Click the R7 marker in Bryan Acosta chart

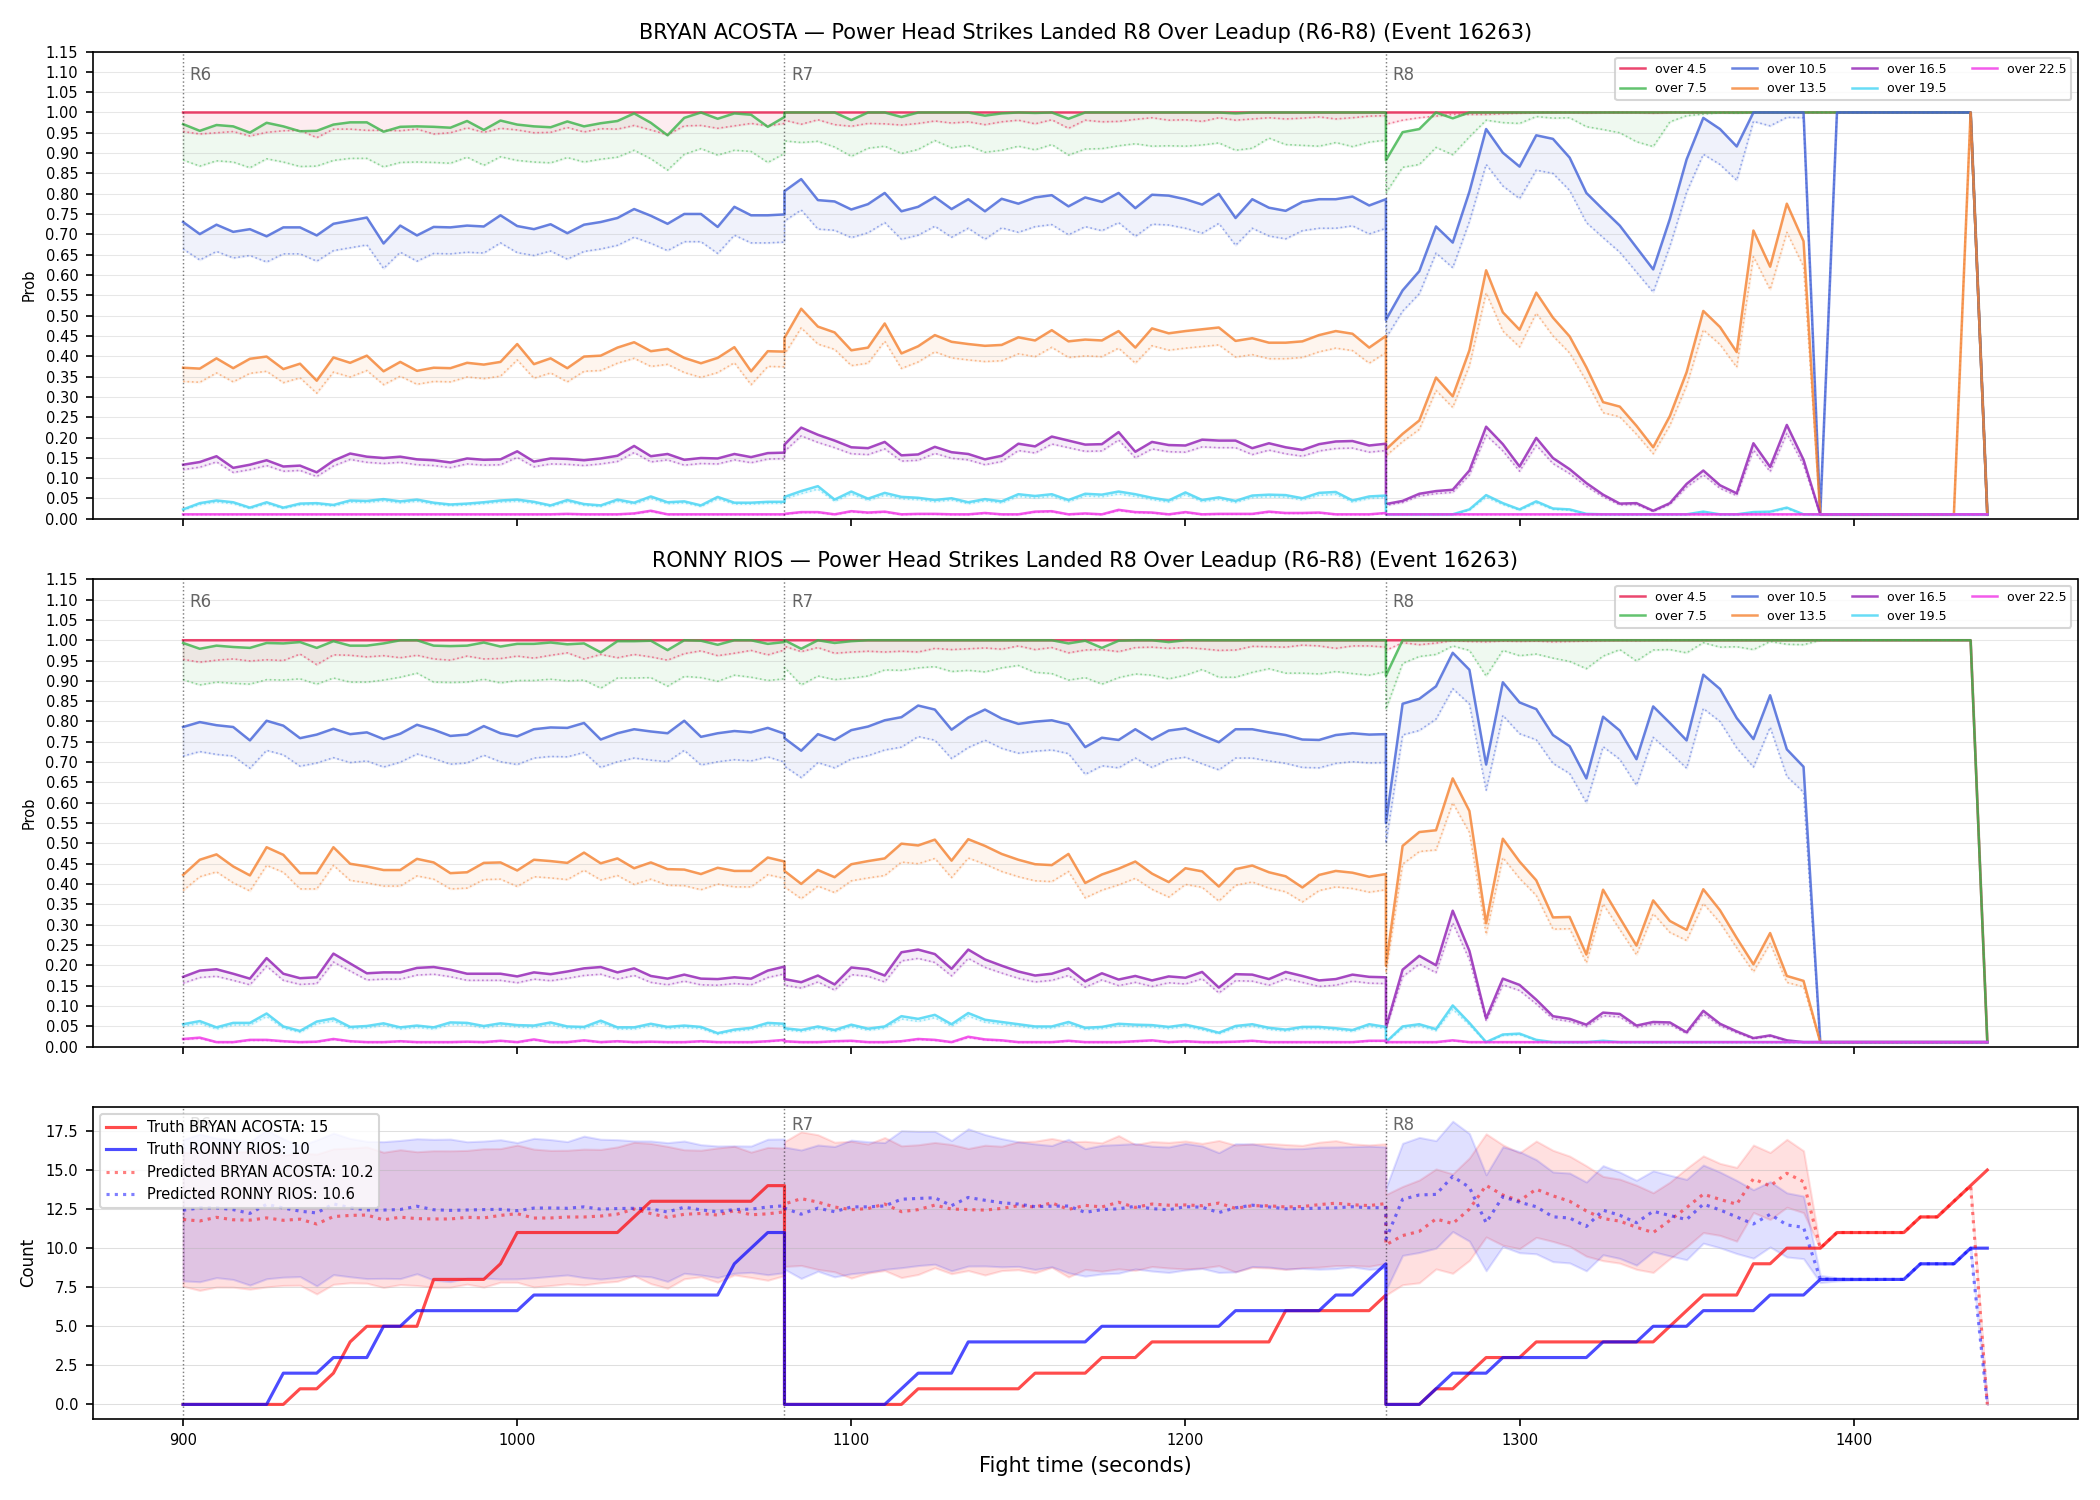802,74
